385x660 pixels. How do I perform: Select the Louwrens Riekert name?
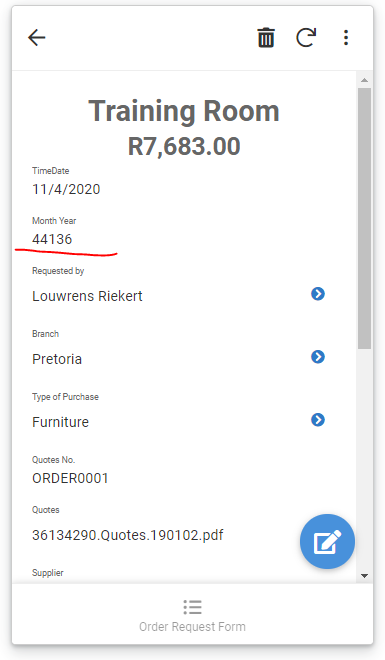coord(87,296)
